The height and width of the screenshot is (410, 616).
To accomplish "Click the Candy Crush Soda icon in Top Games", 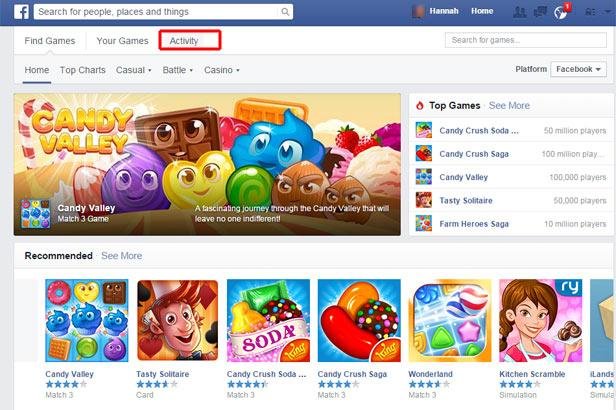I will [424, 130].
